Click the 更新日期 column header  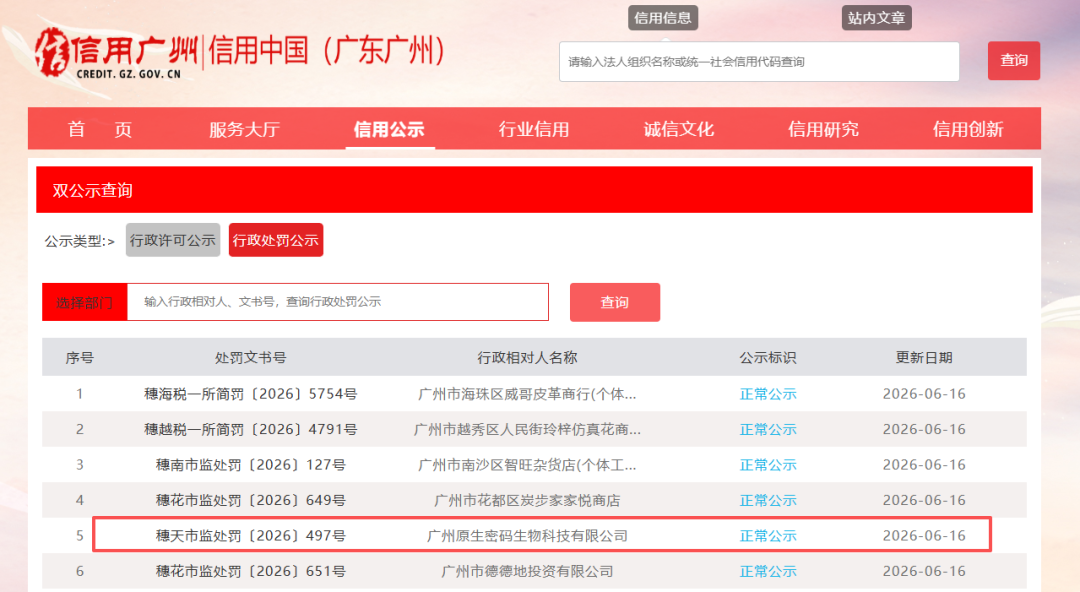tap(924, 358)
